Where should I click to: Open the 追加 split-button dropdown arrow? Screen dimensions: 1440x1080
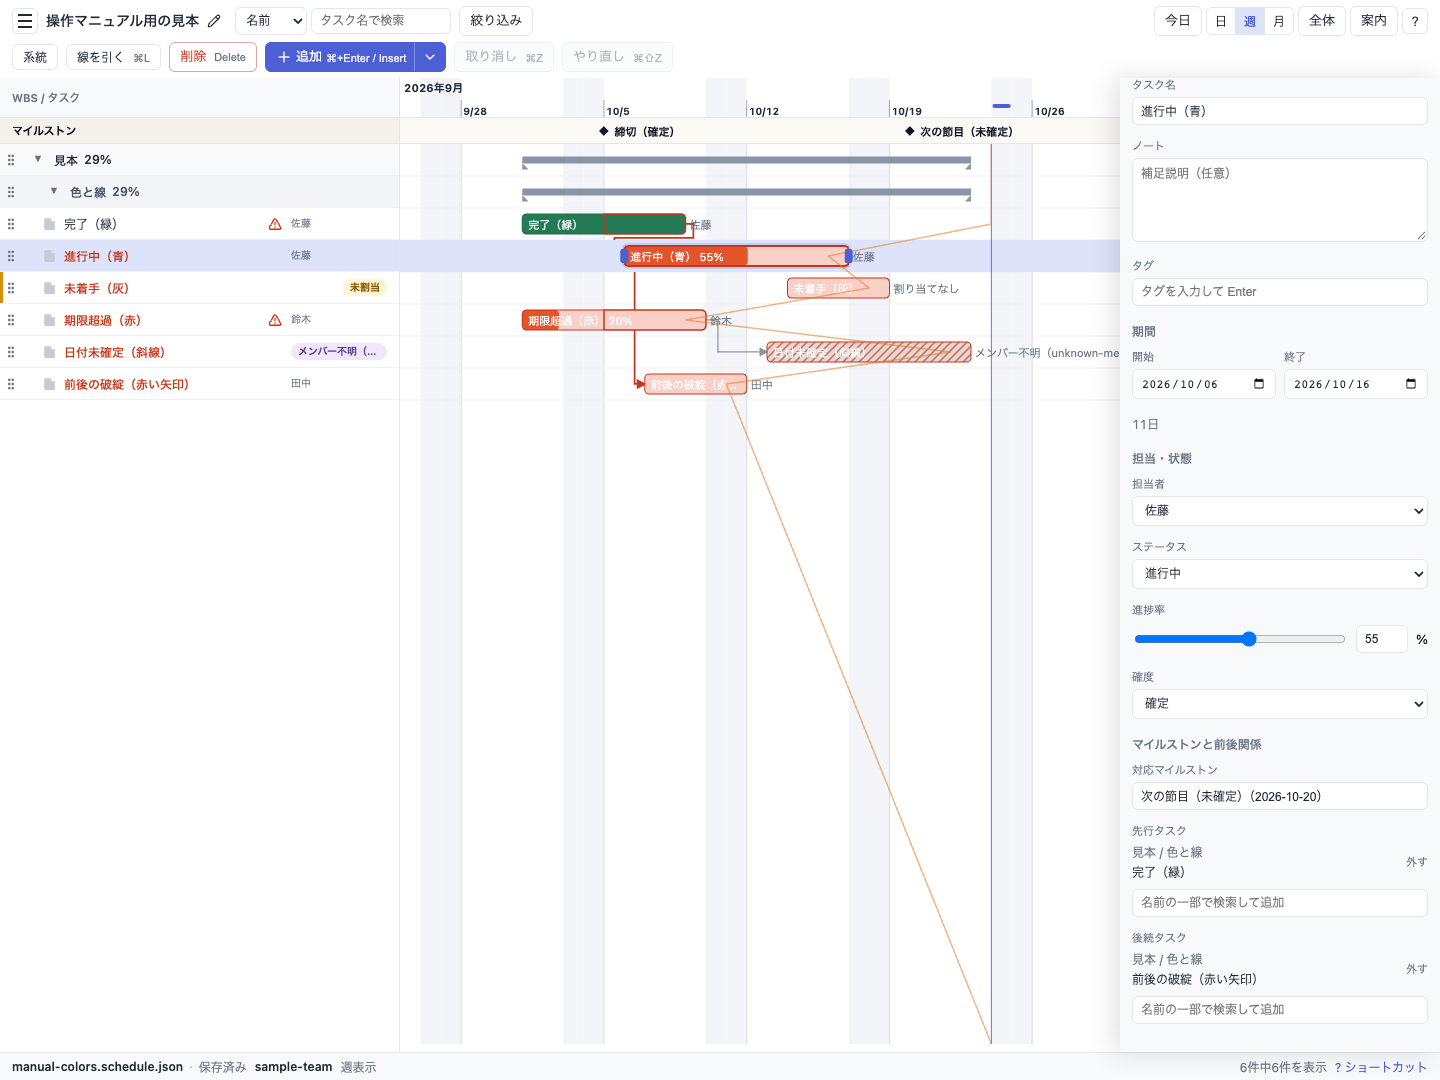pos(430,57)
